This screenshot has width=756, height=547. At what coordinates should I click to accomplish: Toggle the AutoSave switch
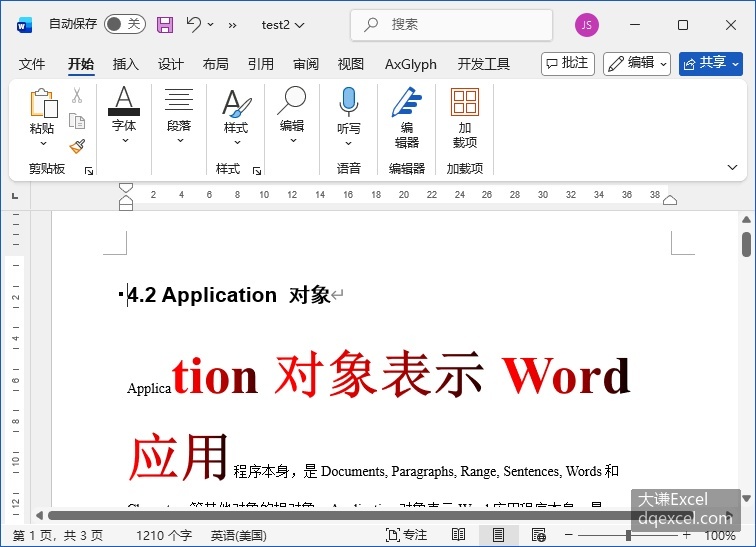tap(124, 24)
